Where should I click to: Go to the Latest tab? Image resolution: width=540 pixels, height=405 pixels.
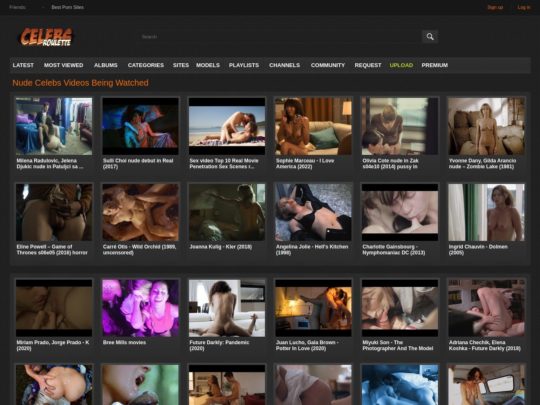pos(23,65)
